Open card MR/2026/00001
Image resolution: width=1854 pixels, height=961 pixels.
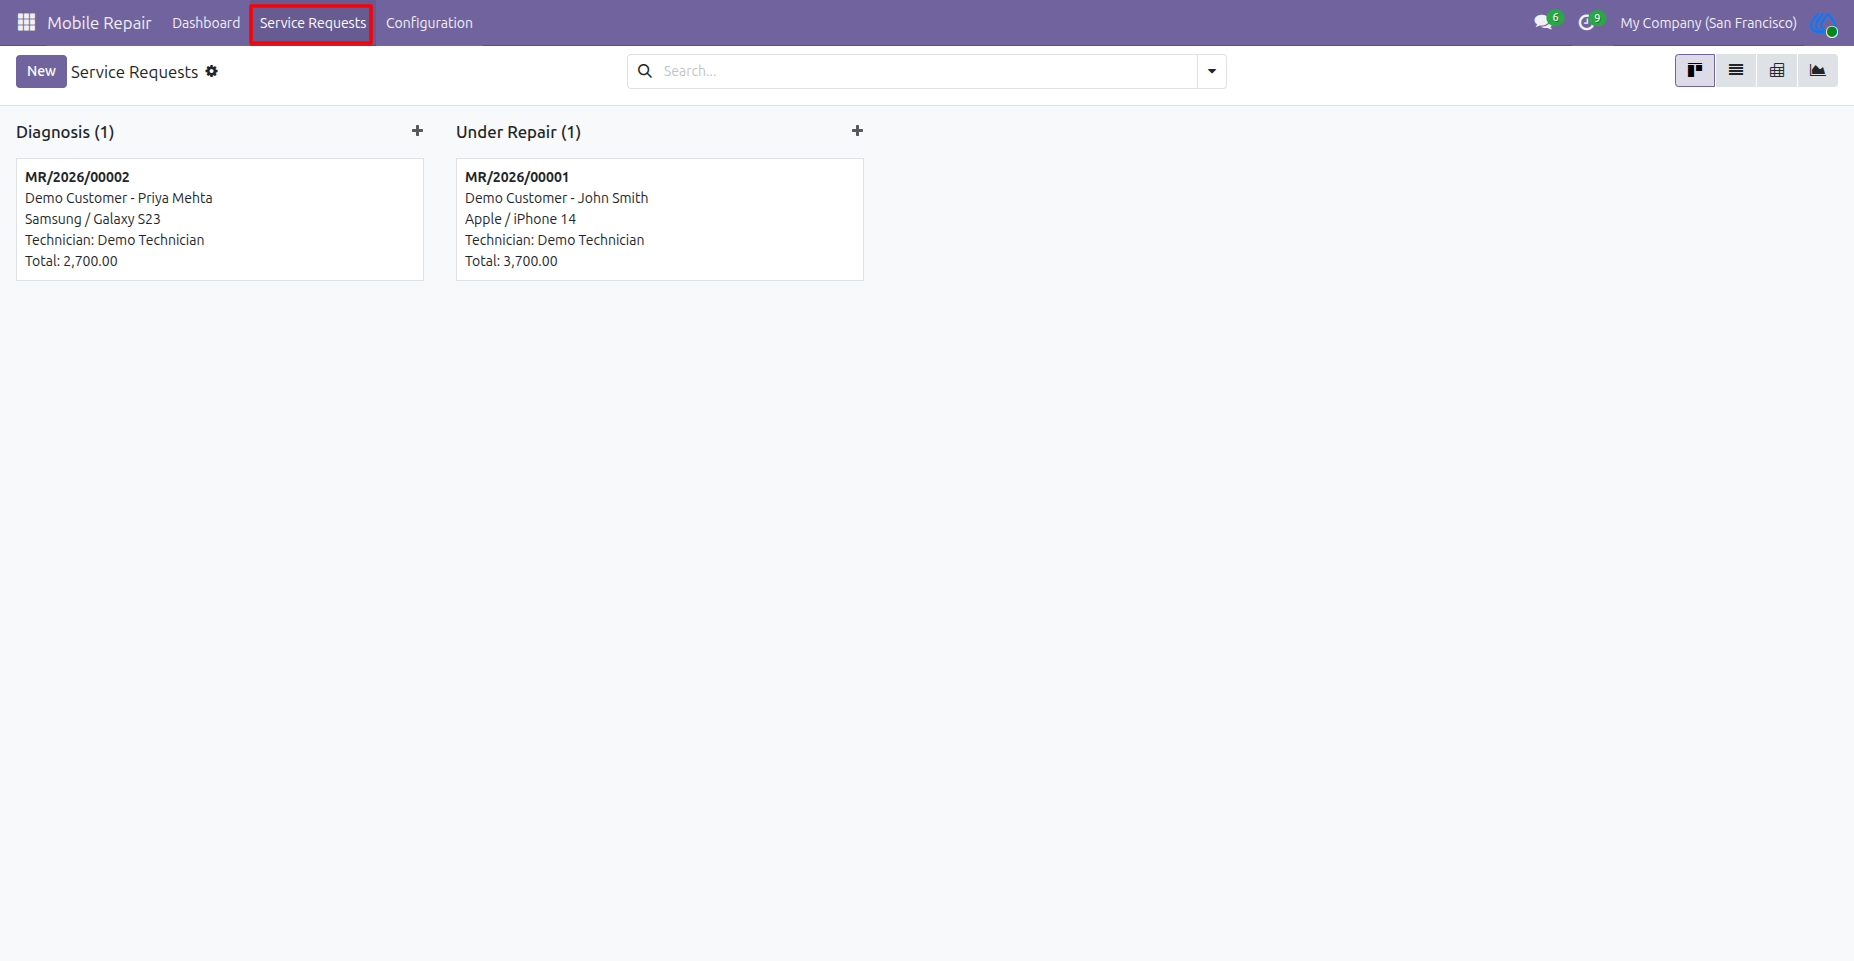coord(660,219)
